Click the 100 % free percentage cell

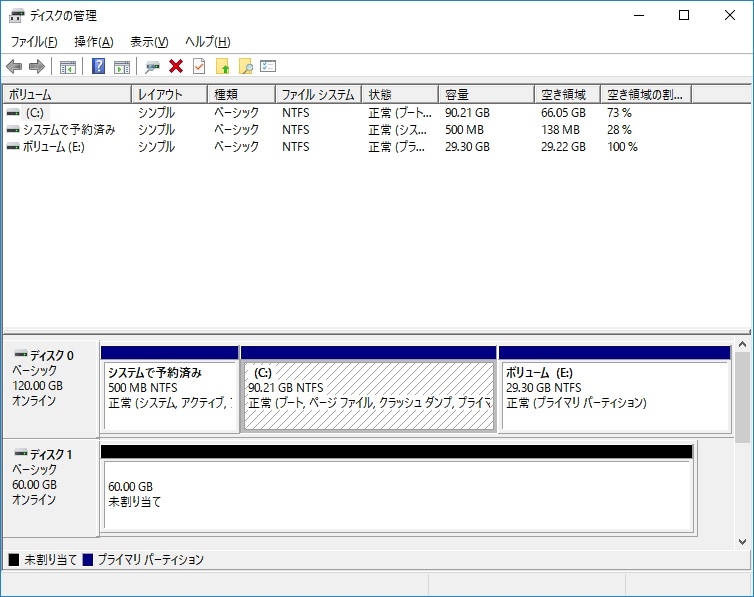pos(622,146)
